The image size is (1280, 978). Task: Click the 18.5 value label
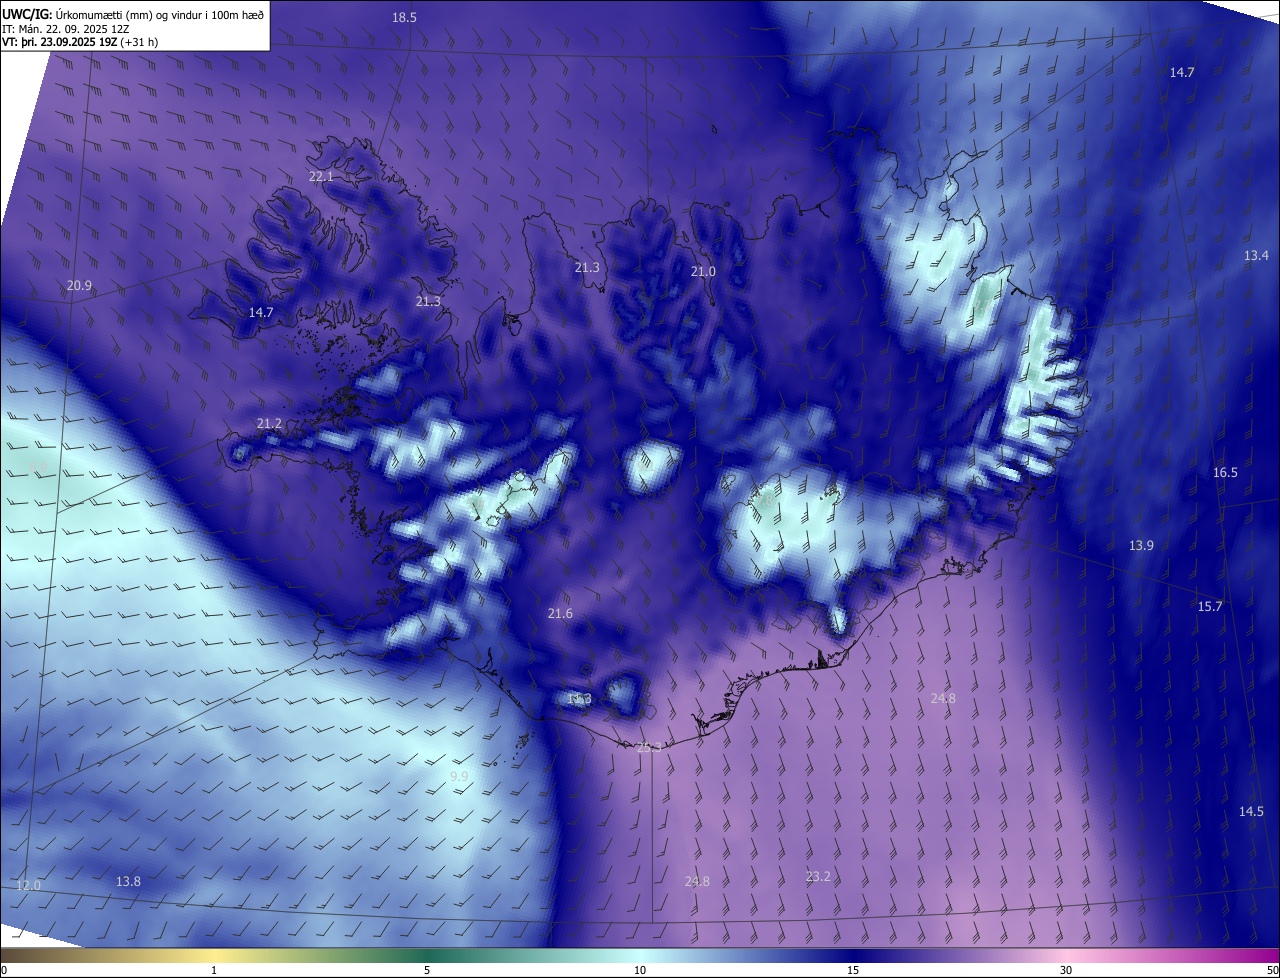click(x=404, y=18)
